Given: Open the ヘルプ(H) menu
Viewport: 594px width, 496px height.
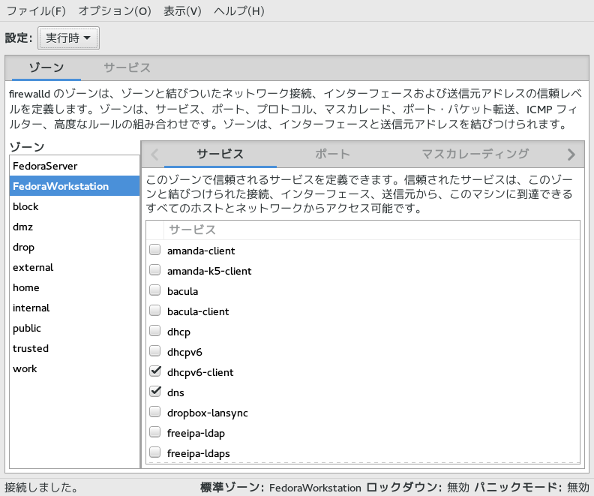Looking at the screenshot, I should [x=239, y=11].
